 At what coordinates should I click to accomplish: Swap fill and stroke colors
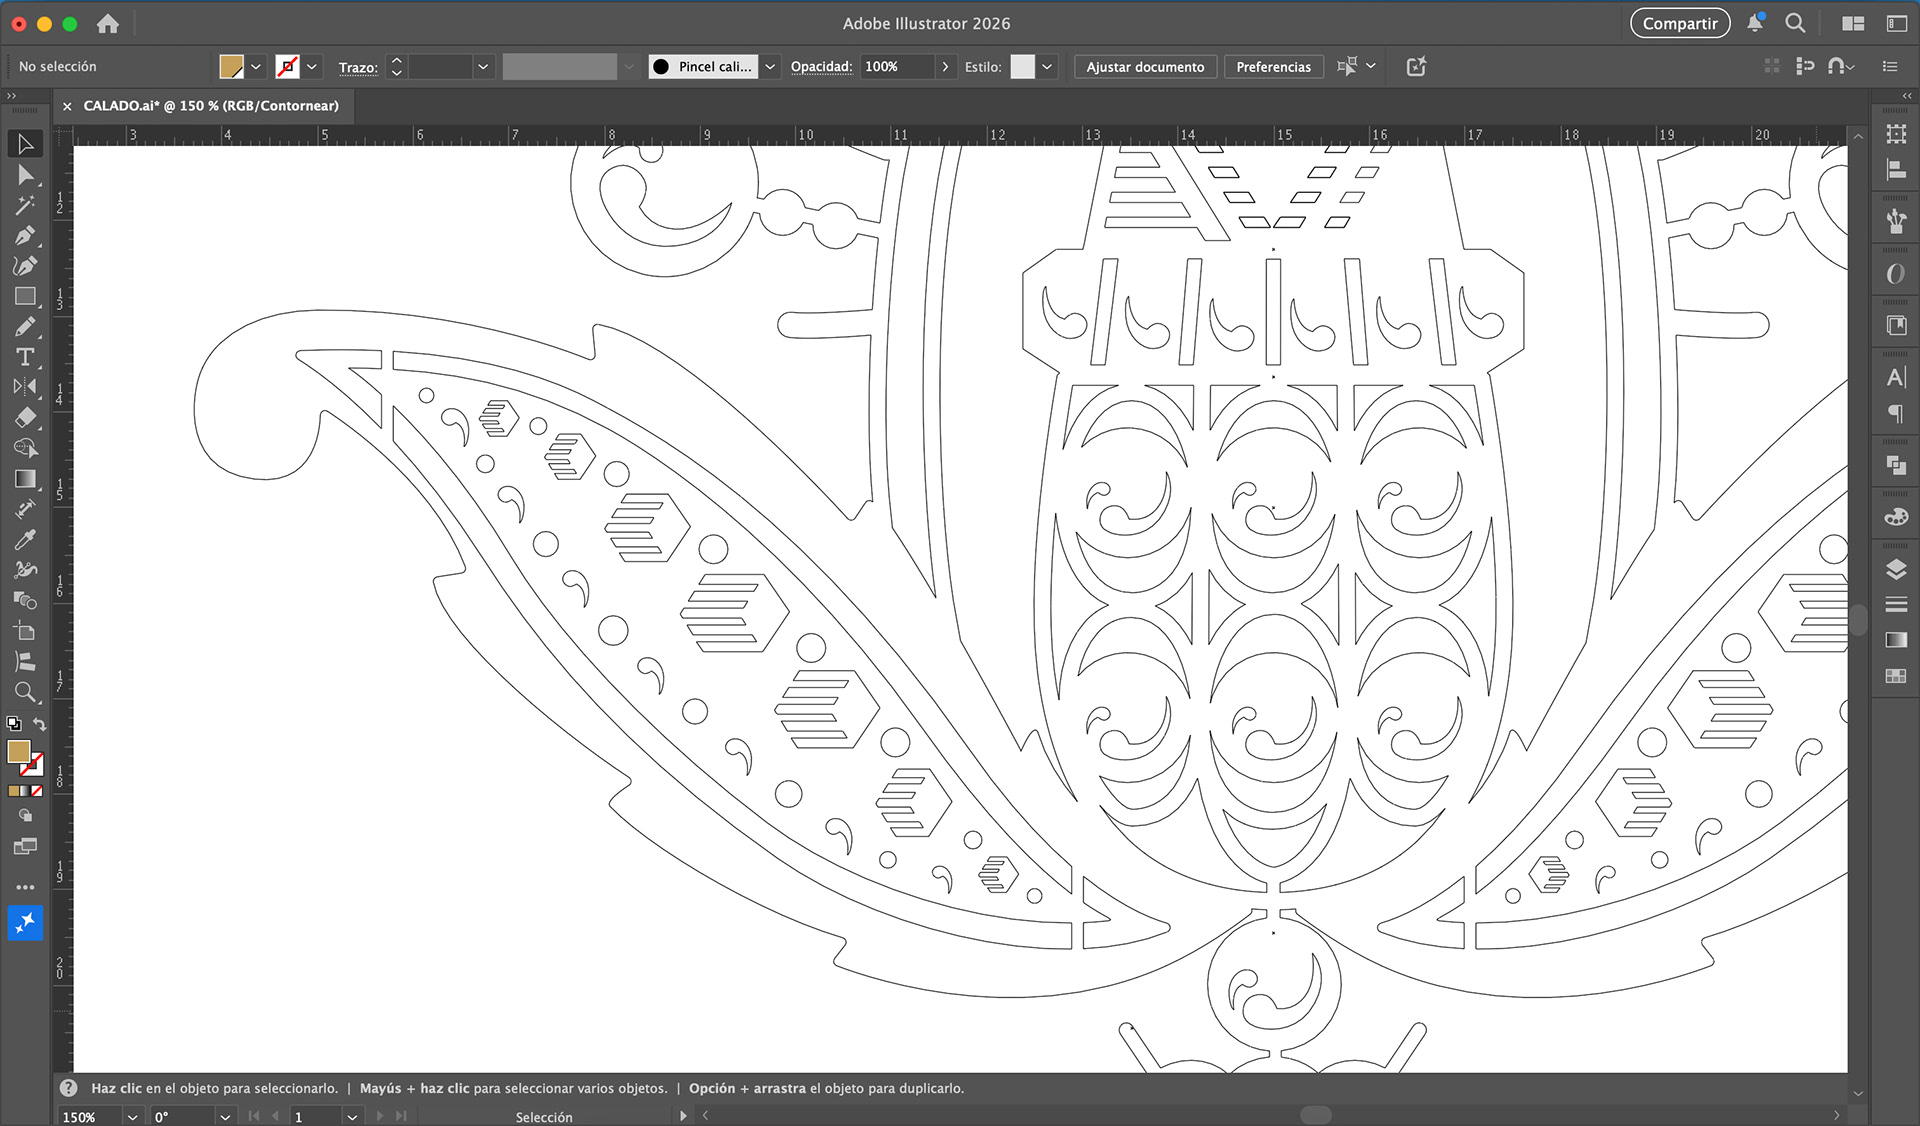point(40,724)
